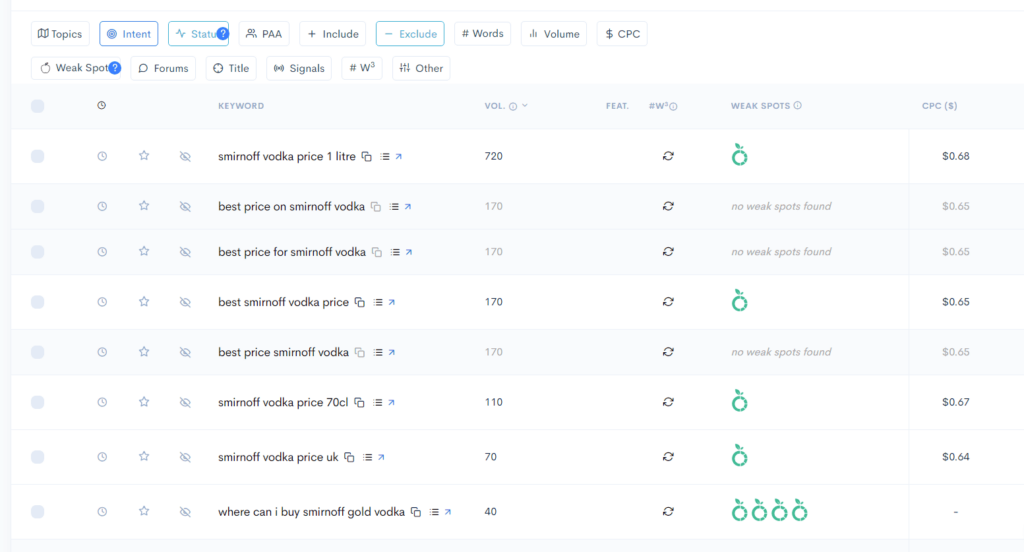This screenshot has width=1024, height=552.
Task: Refresh #W3 for smirnoff vodka price uk
Action: (x=668, y=457)
